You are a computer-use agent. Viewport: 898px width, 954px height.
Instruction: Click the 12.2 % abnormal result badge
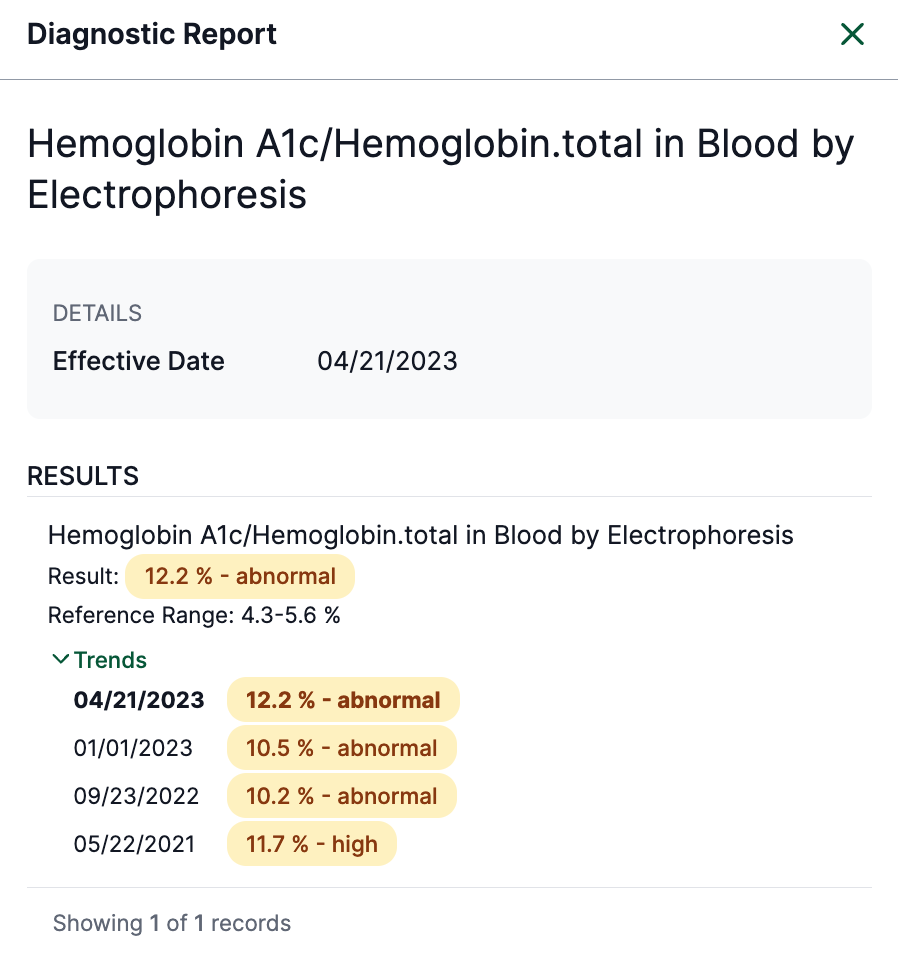click(240, 577)
